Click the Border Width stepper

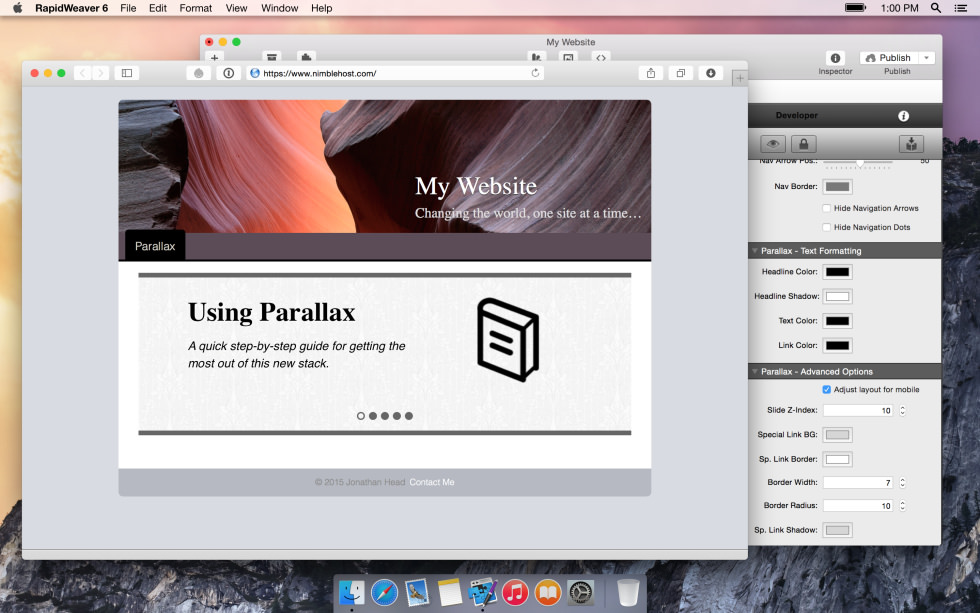[x=902, y=482]
